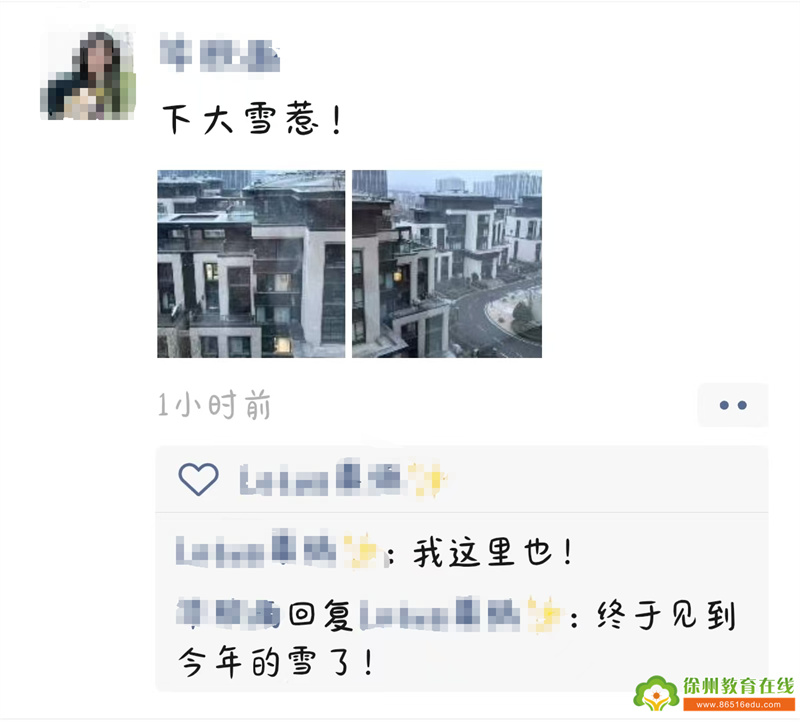Screen dimensions: 800x722
Task: Click the star emoji in the first comment
Action: (x=364, y=552)
